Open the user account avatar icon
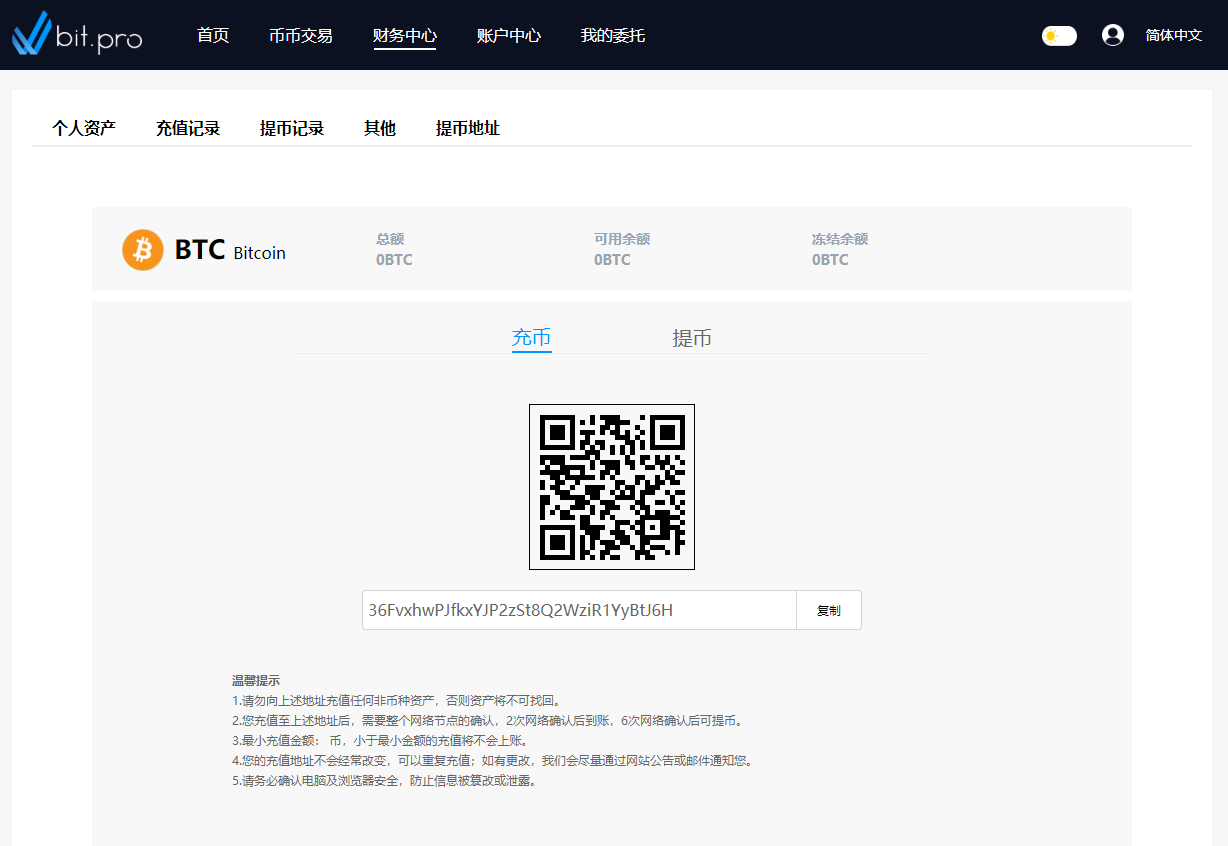The height and width of the screenshot is (846, 1228). click(x=1113, y=35)
